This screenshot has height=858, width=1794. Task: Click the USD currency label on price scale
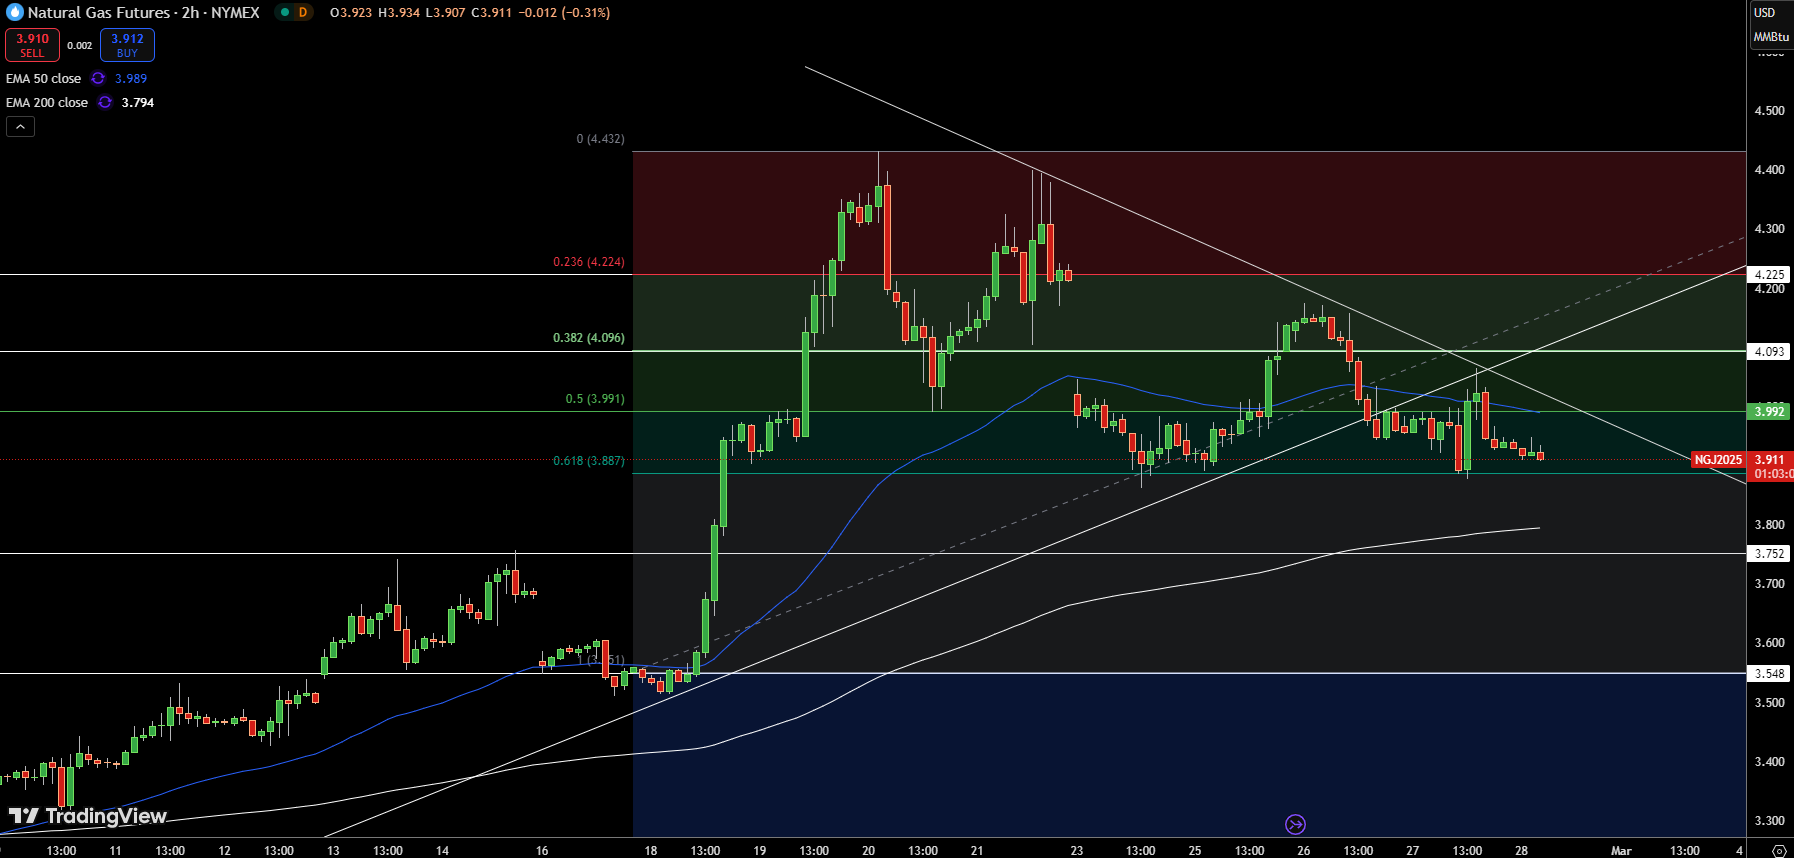coord(1765,12)
